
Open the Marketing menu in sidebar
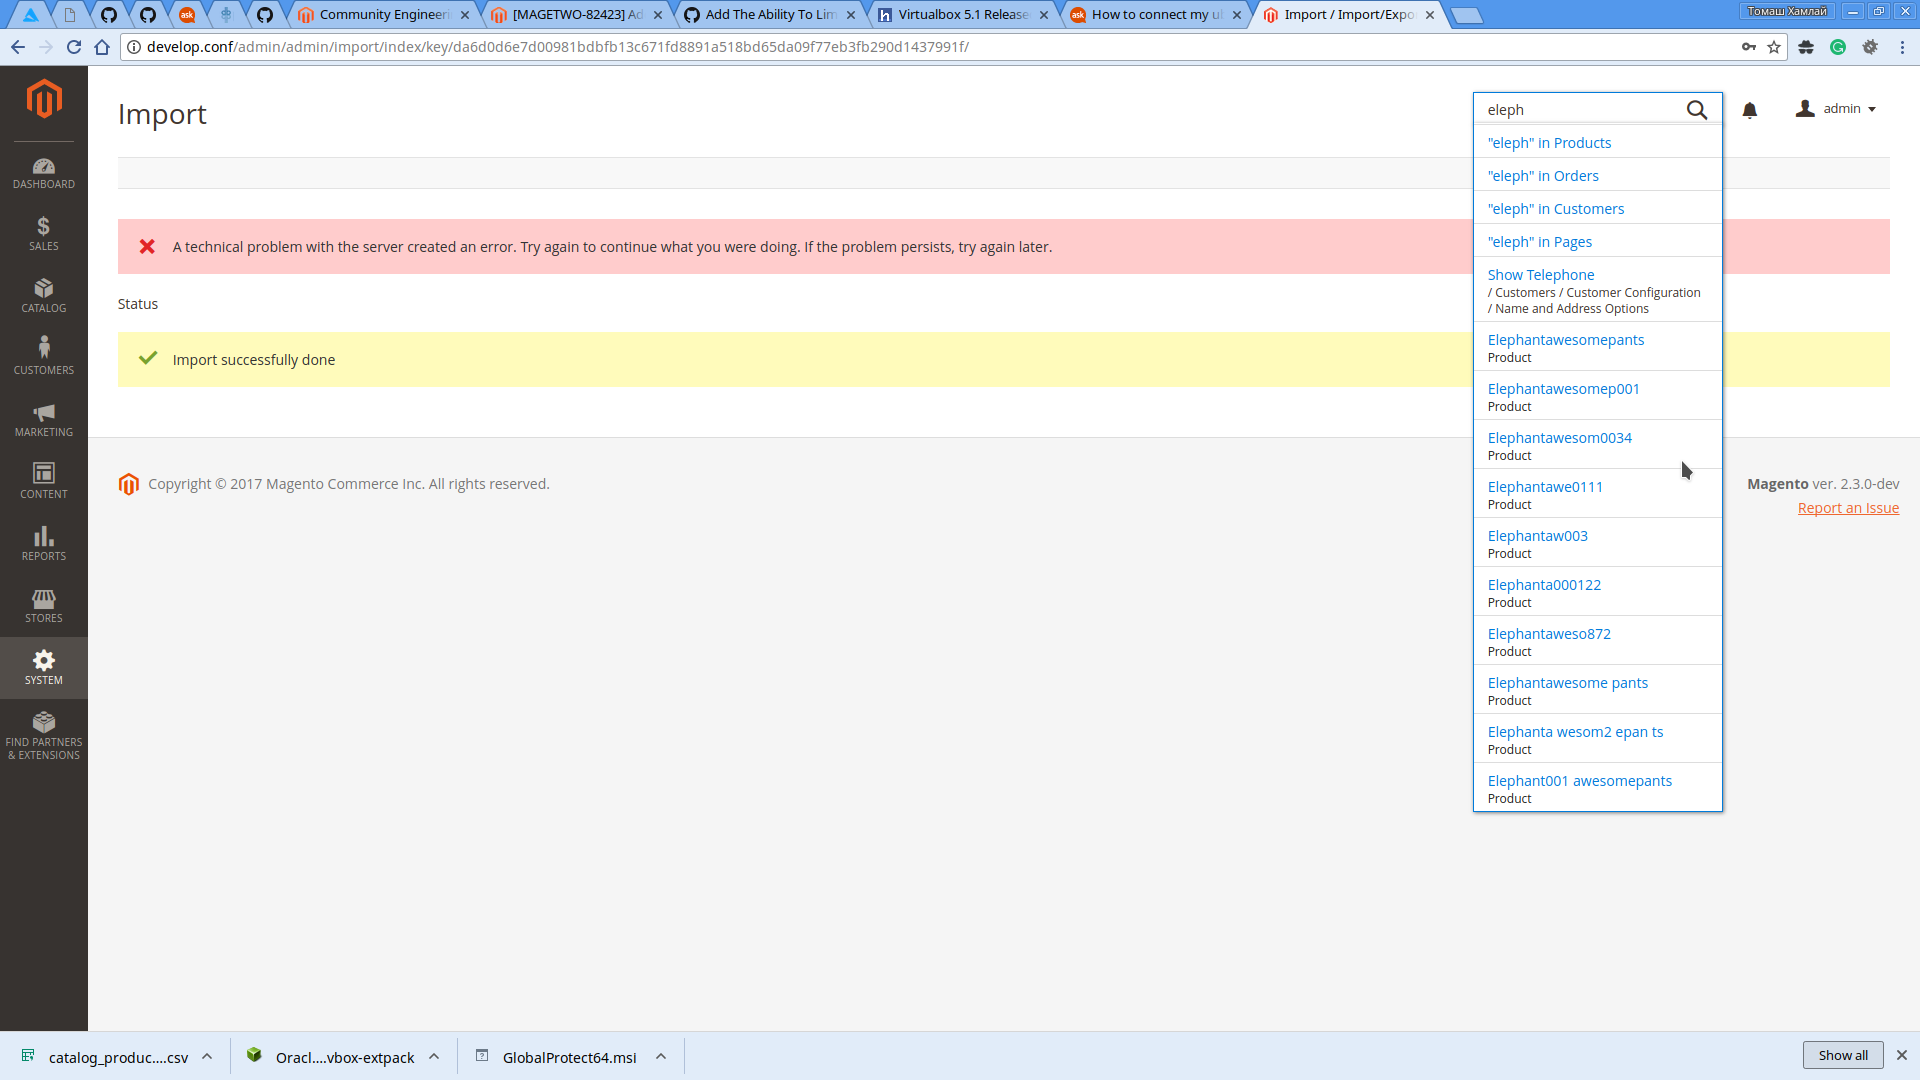coord(44,421)
